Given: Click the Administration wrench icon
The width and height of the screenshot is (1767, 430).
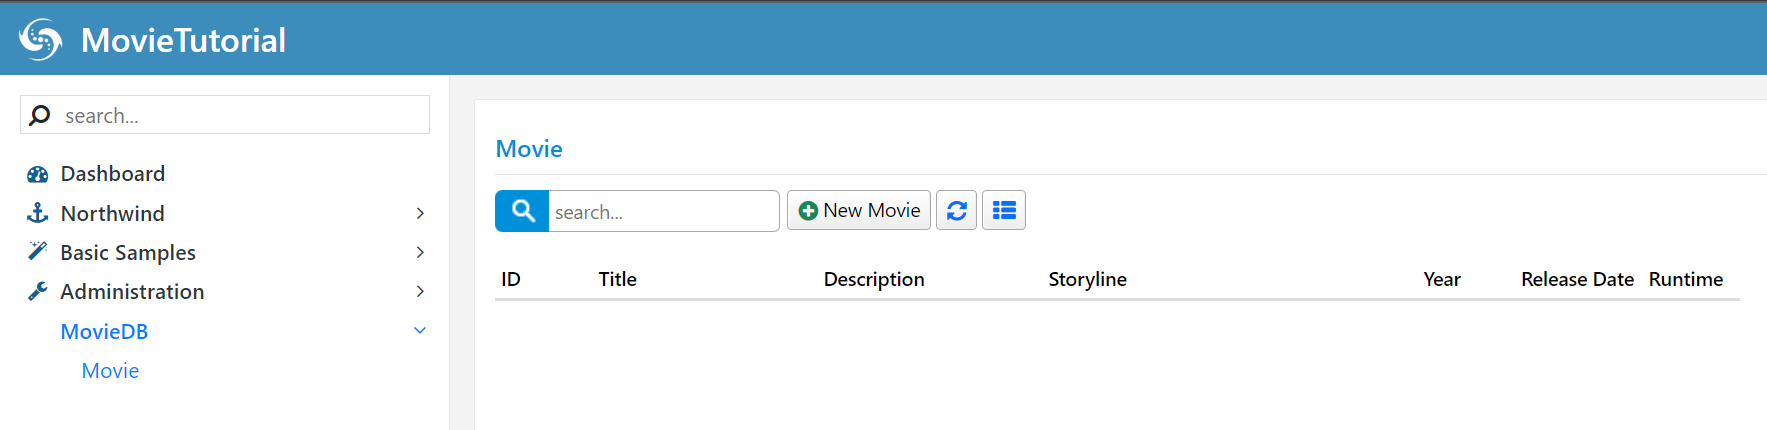Looking at the screenshot, I should pyautogui.click(x=38, y=291).
